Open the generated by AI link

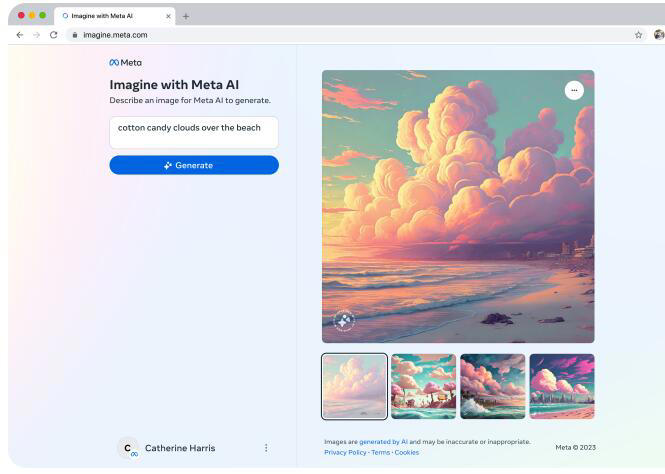[383, 442]
